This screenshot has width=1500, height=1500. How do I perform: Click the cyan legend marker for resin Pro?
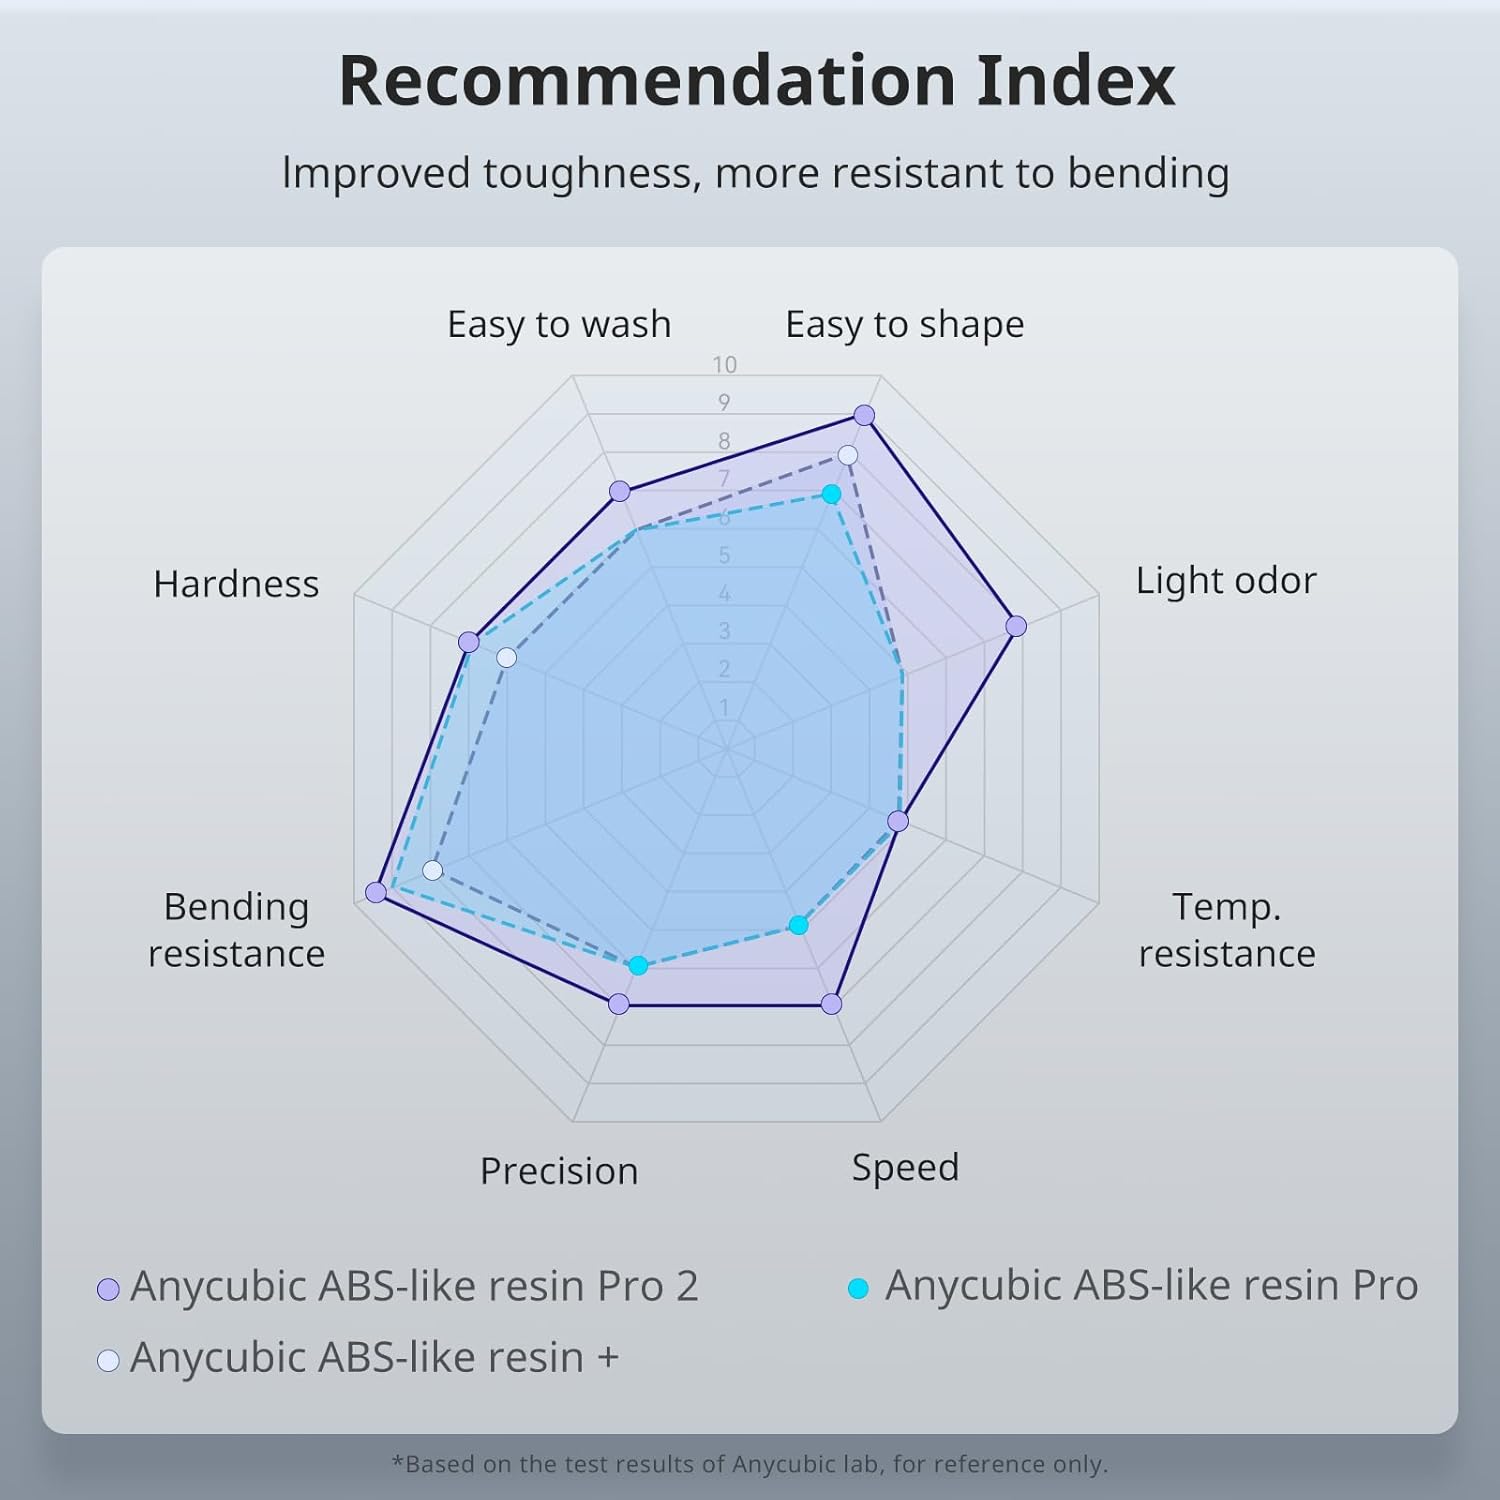tap(858, 1288)
